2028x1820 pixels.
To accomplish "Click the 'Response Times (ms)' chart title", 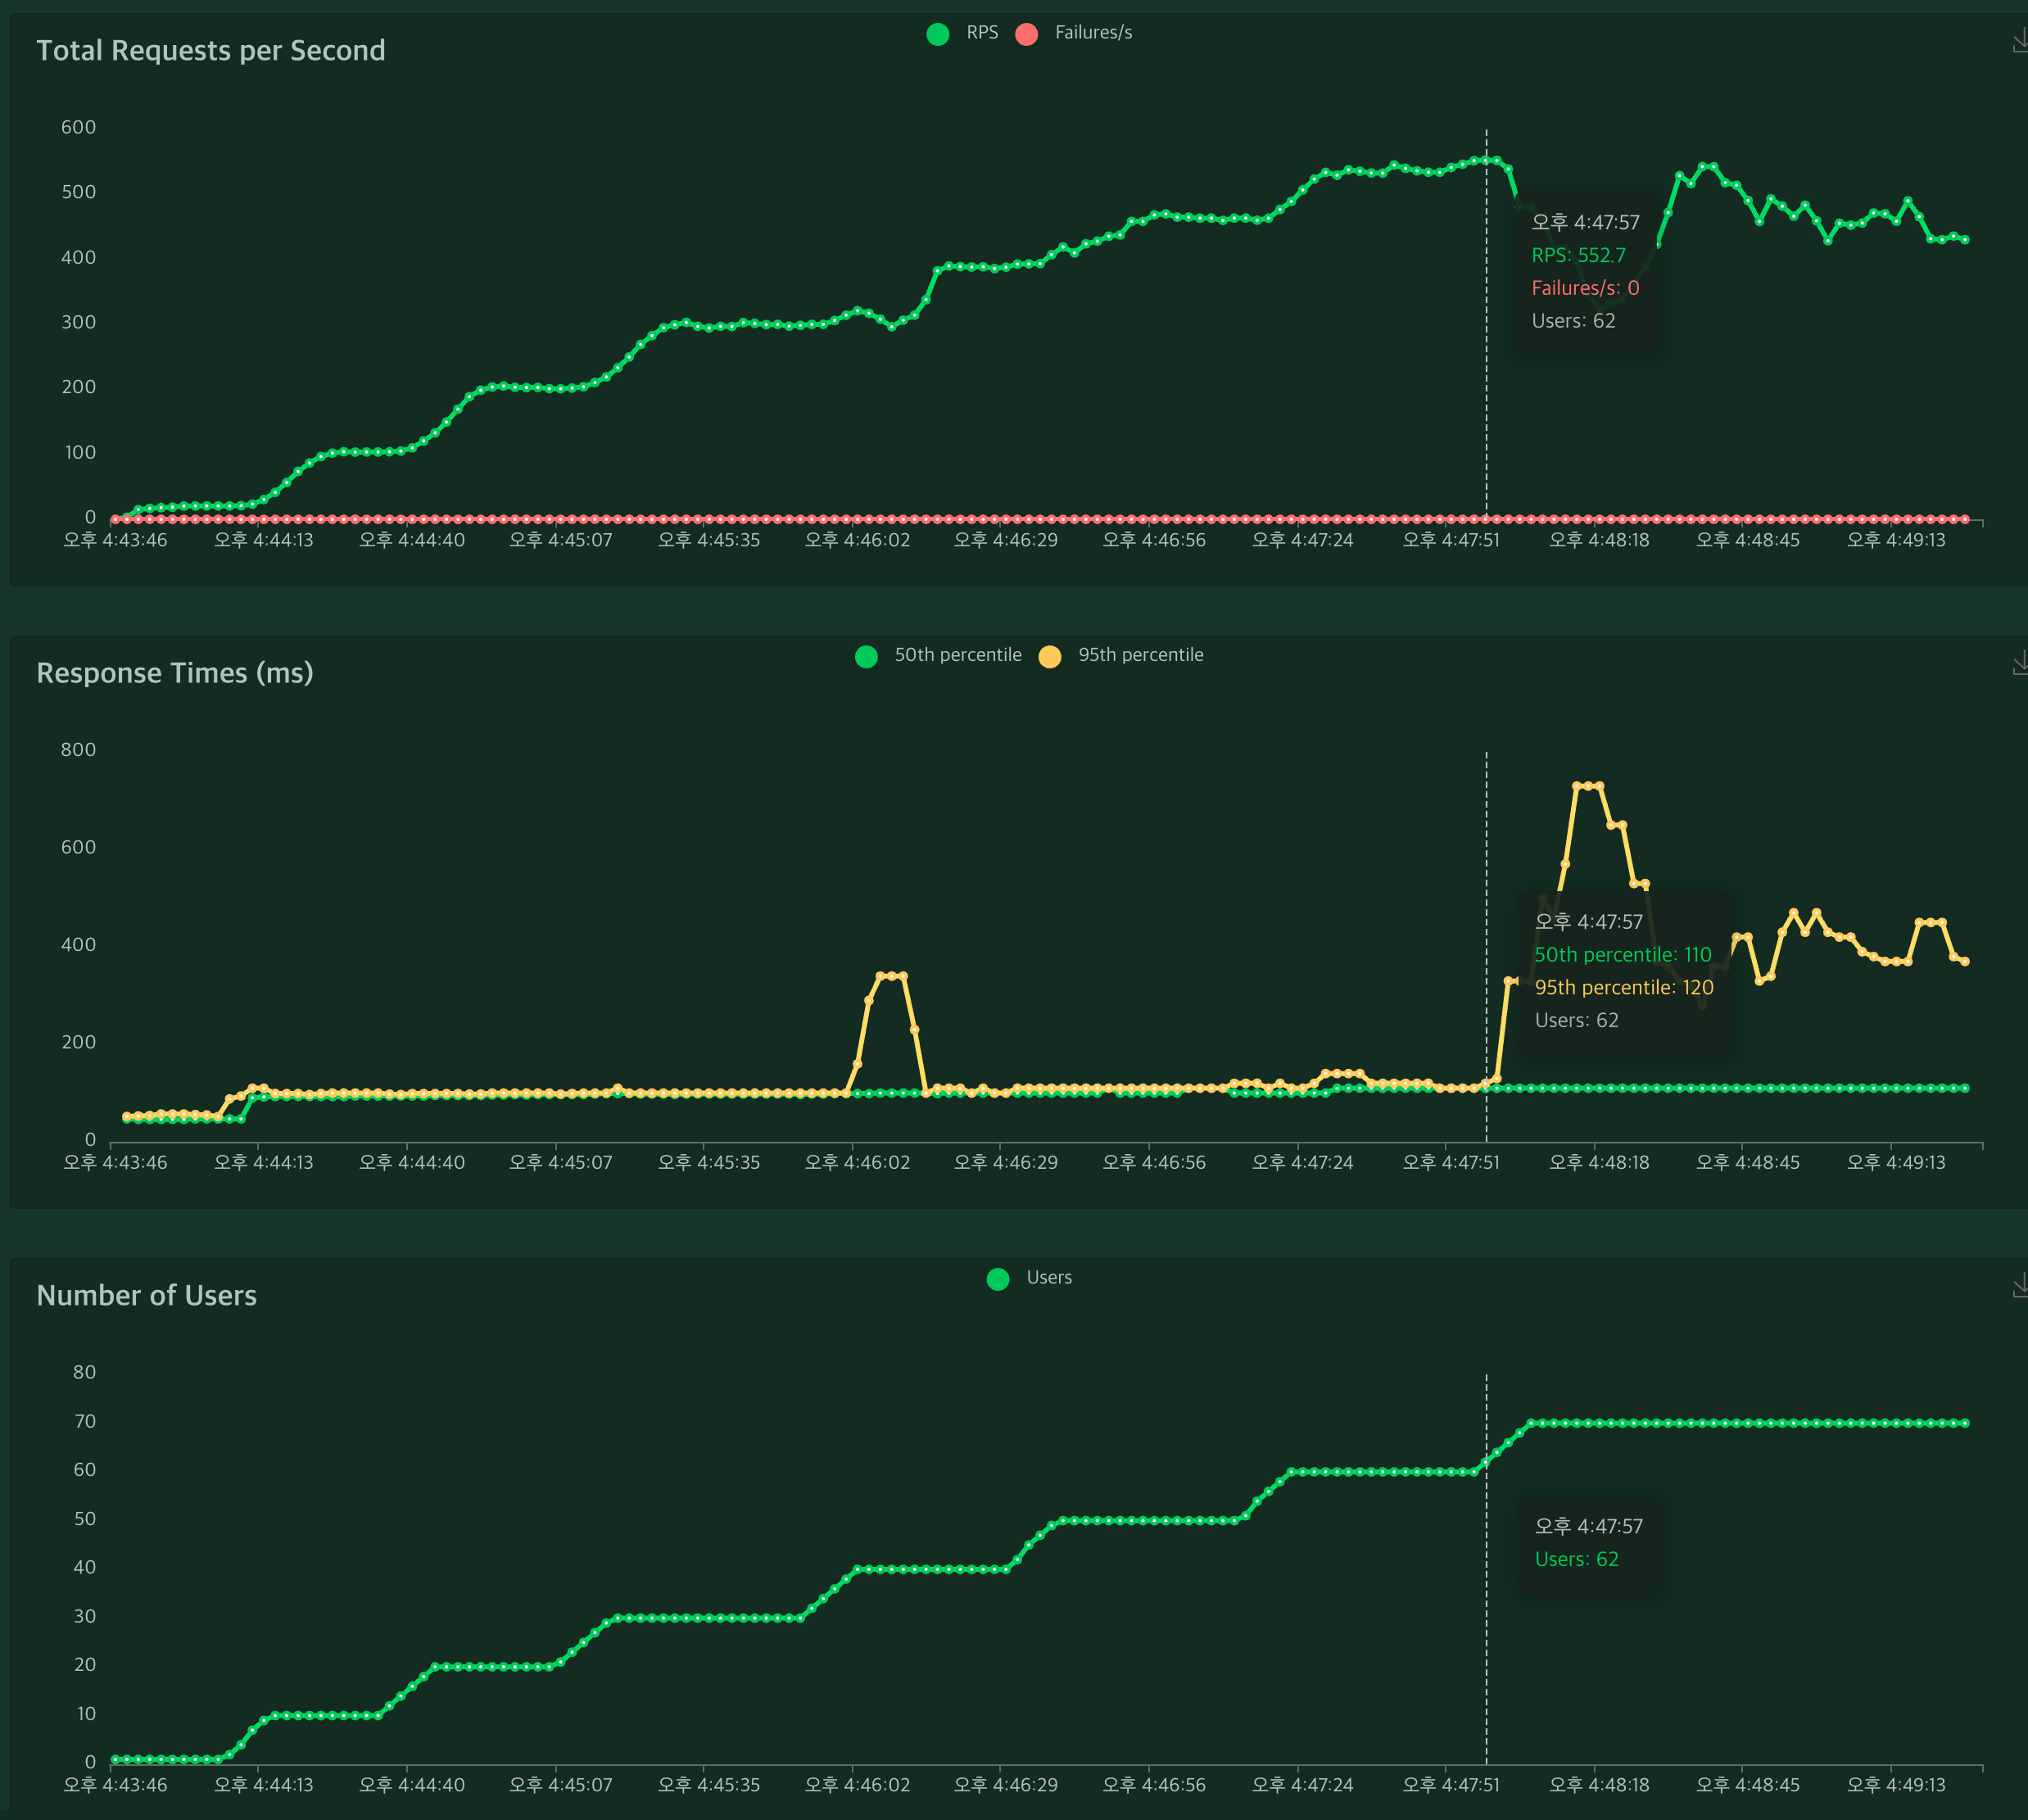I will 174,673.
